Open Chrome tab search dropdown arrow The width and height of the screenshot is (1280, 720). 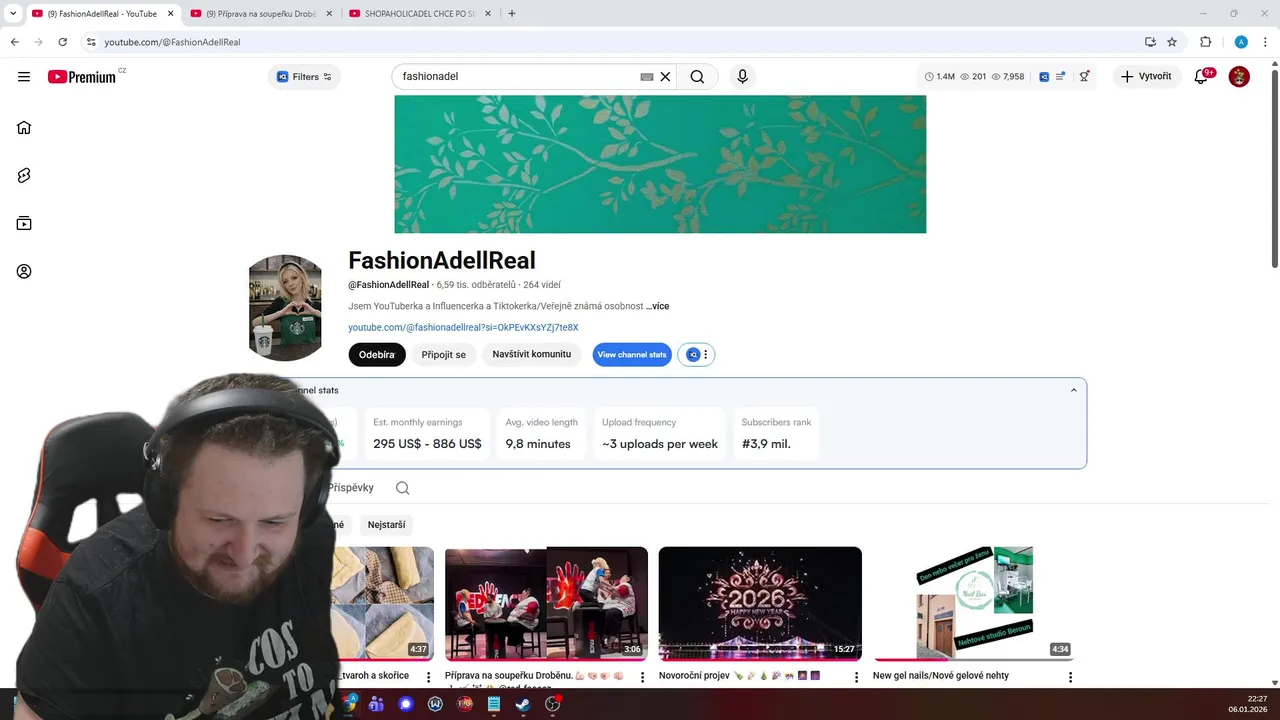13,13
